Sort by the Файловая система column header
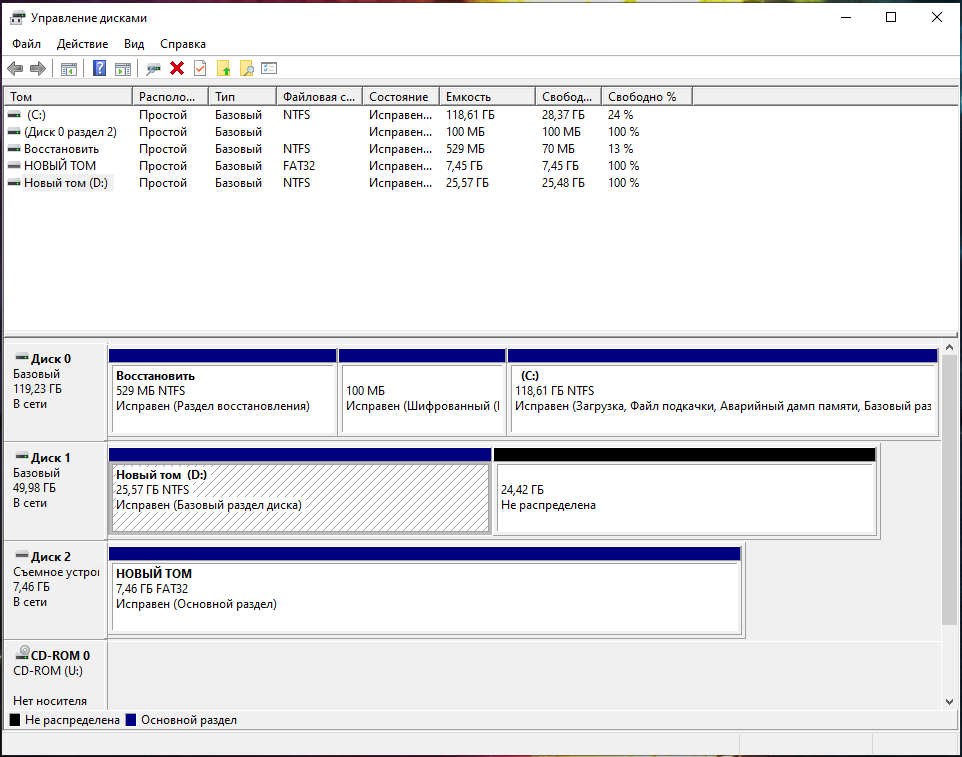962x757 pixels. pos(318,97)
